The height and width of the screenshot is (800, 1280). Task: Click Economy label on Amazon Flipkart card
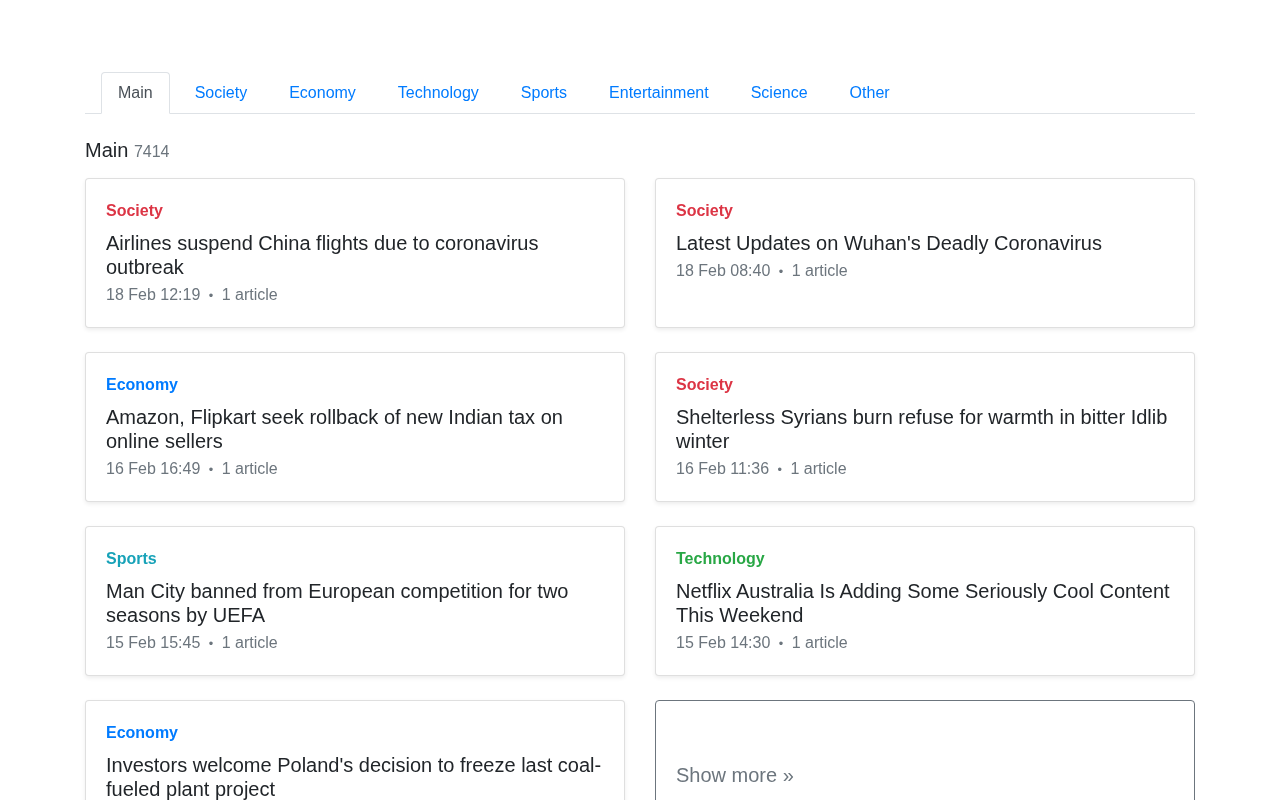click(142, 385)
